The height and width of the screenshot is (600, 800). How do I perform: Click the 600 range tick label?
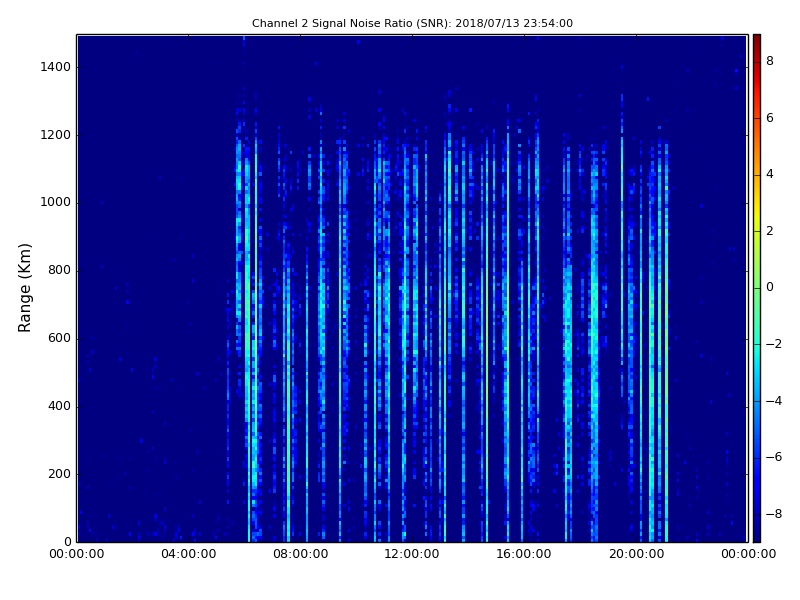tap(59, 338)
